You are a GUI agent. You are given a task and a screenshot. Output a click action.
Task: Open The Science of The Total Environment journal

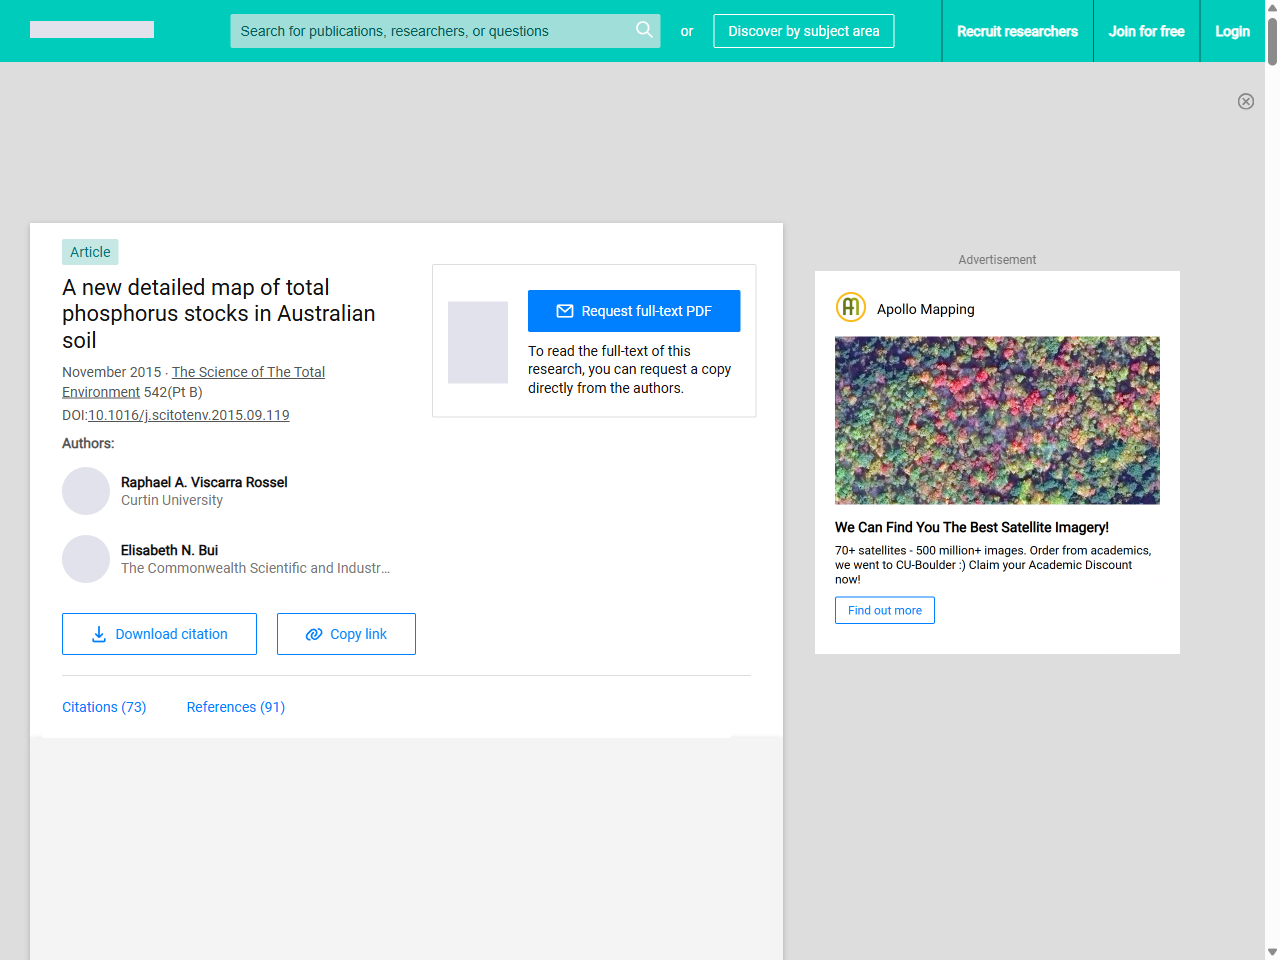tap(248, 372)
